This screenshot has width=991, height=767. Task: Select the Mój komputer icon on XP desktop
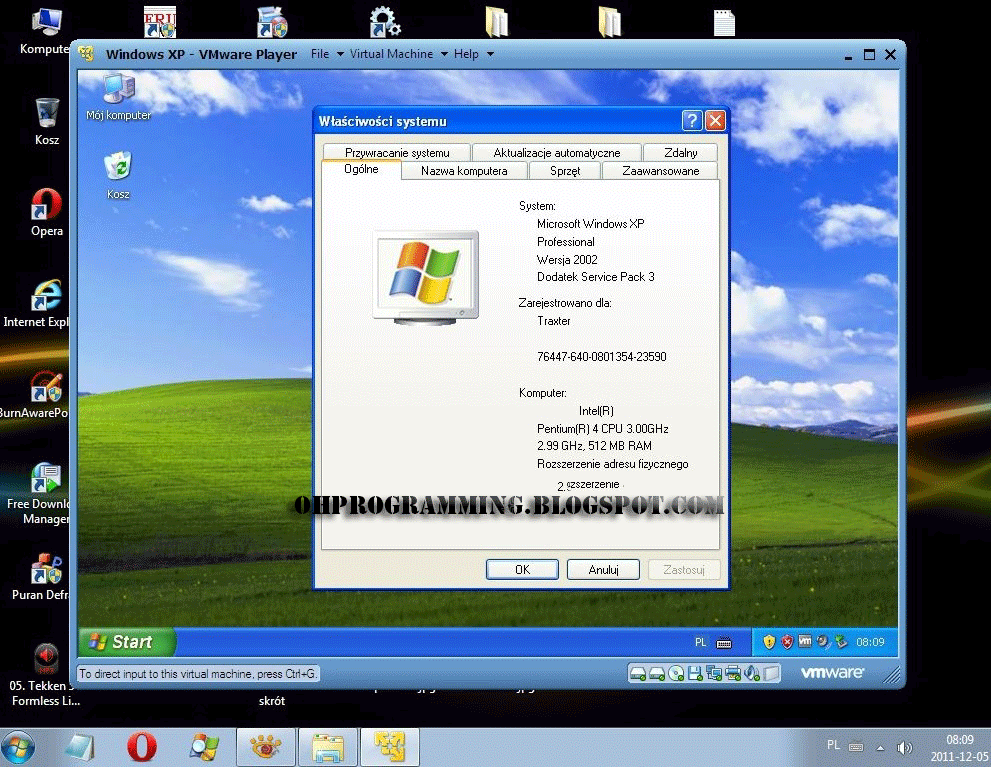[118, 97]
